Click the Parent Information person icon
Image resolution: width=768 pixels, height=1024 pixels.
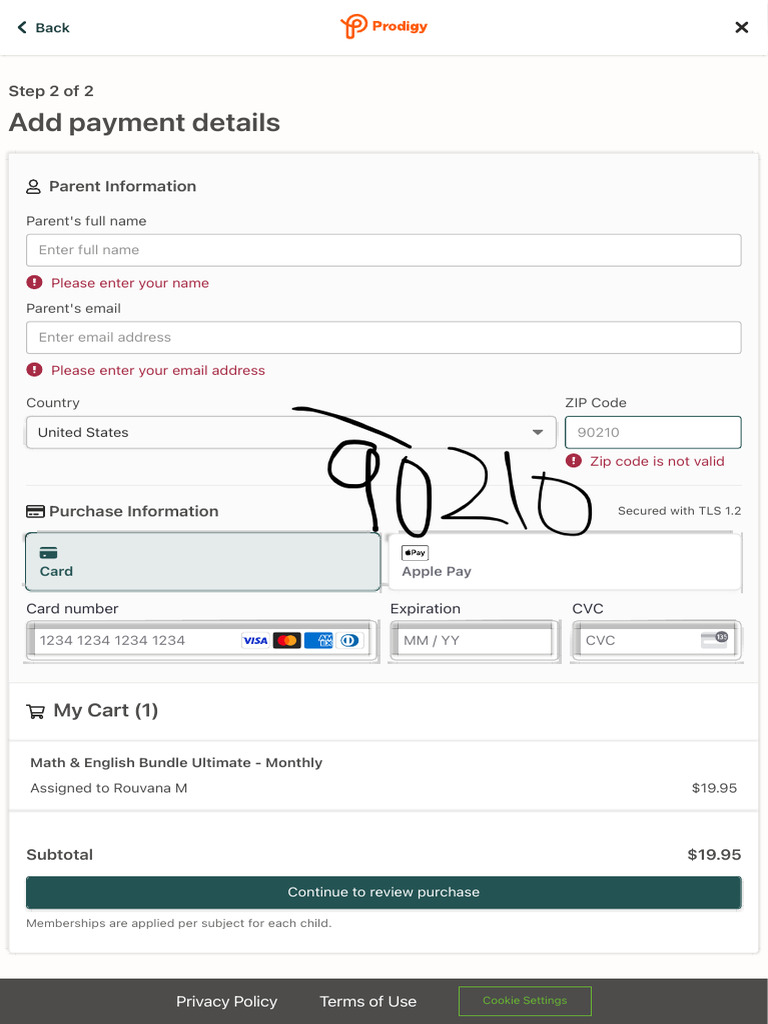point(34,187)
